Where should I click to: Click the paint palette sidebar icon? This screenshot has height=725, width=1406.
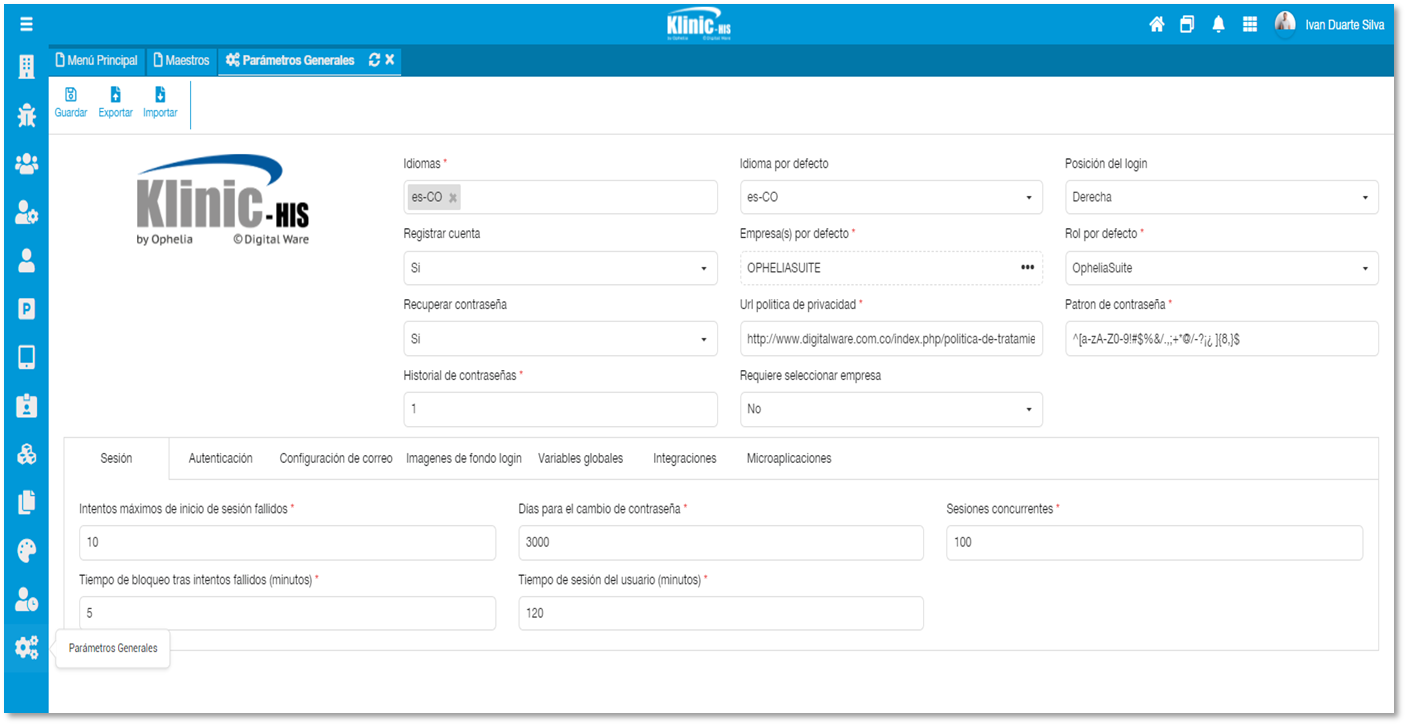click(x=26, y=551)
